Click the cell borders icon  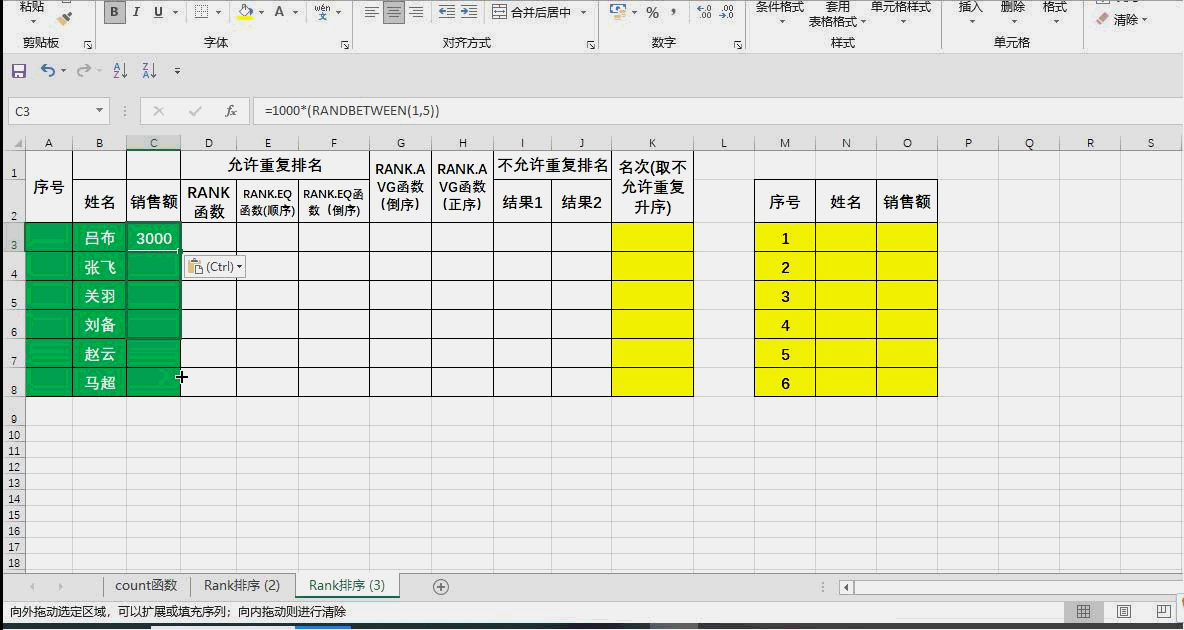202,11
